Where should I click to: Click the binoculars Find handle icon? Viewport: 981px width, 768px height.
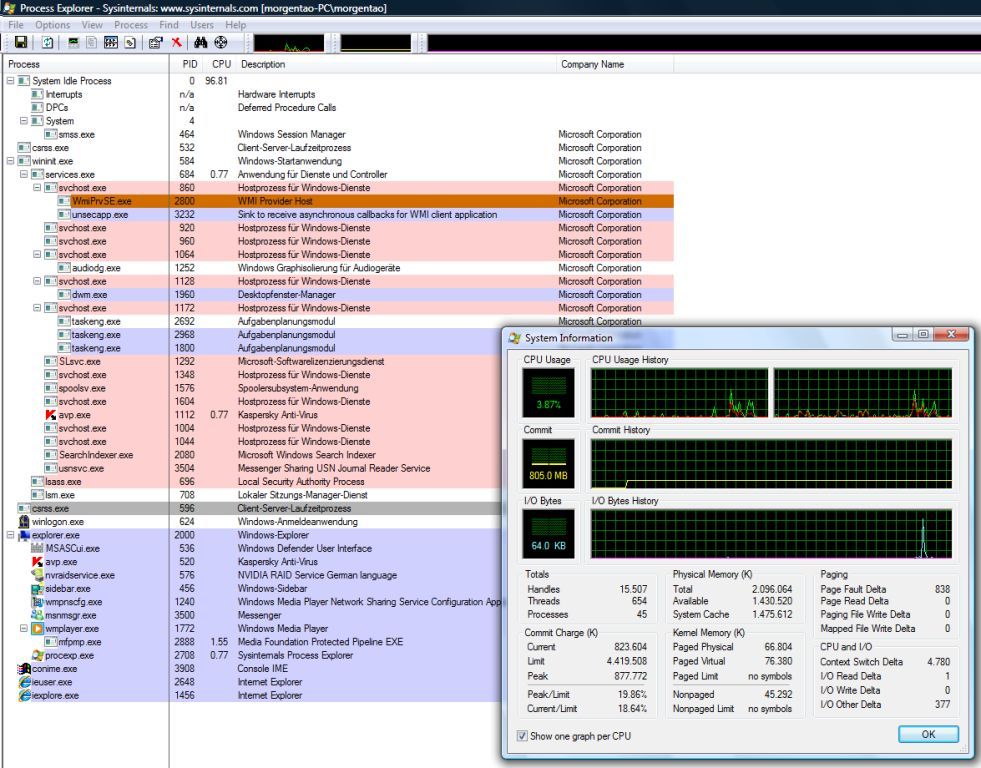coord(200,43)
